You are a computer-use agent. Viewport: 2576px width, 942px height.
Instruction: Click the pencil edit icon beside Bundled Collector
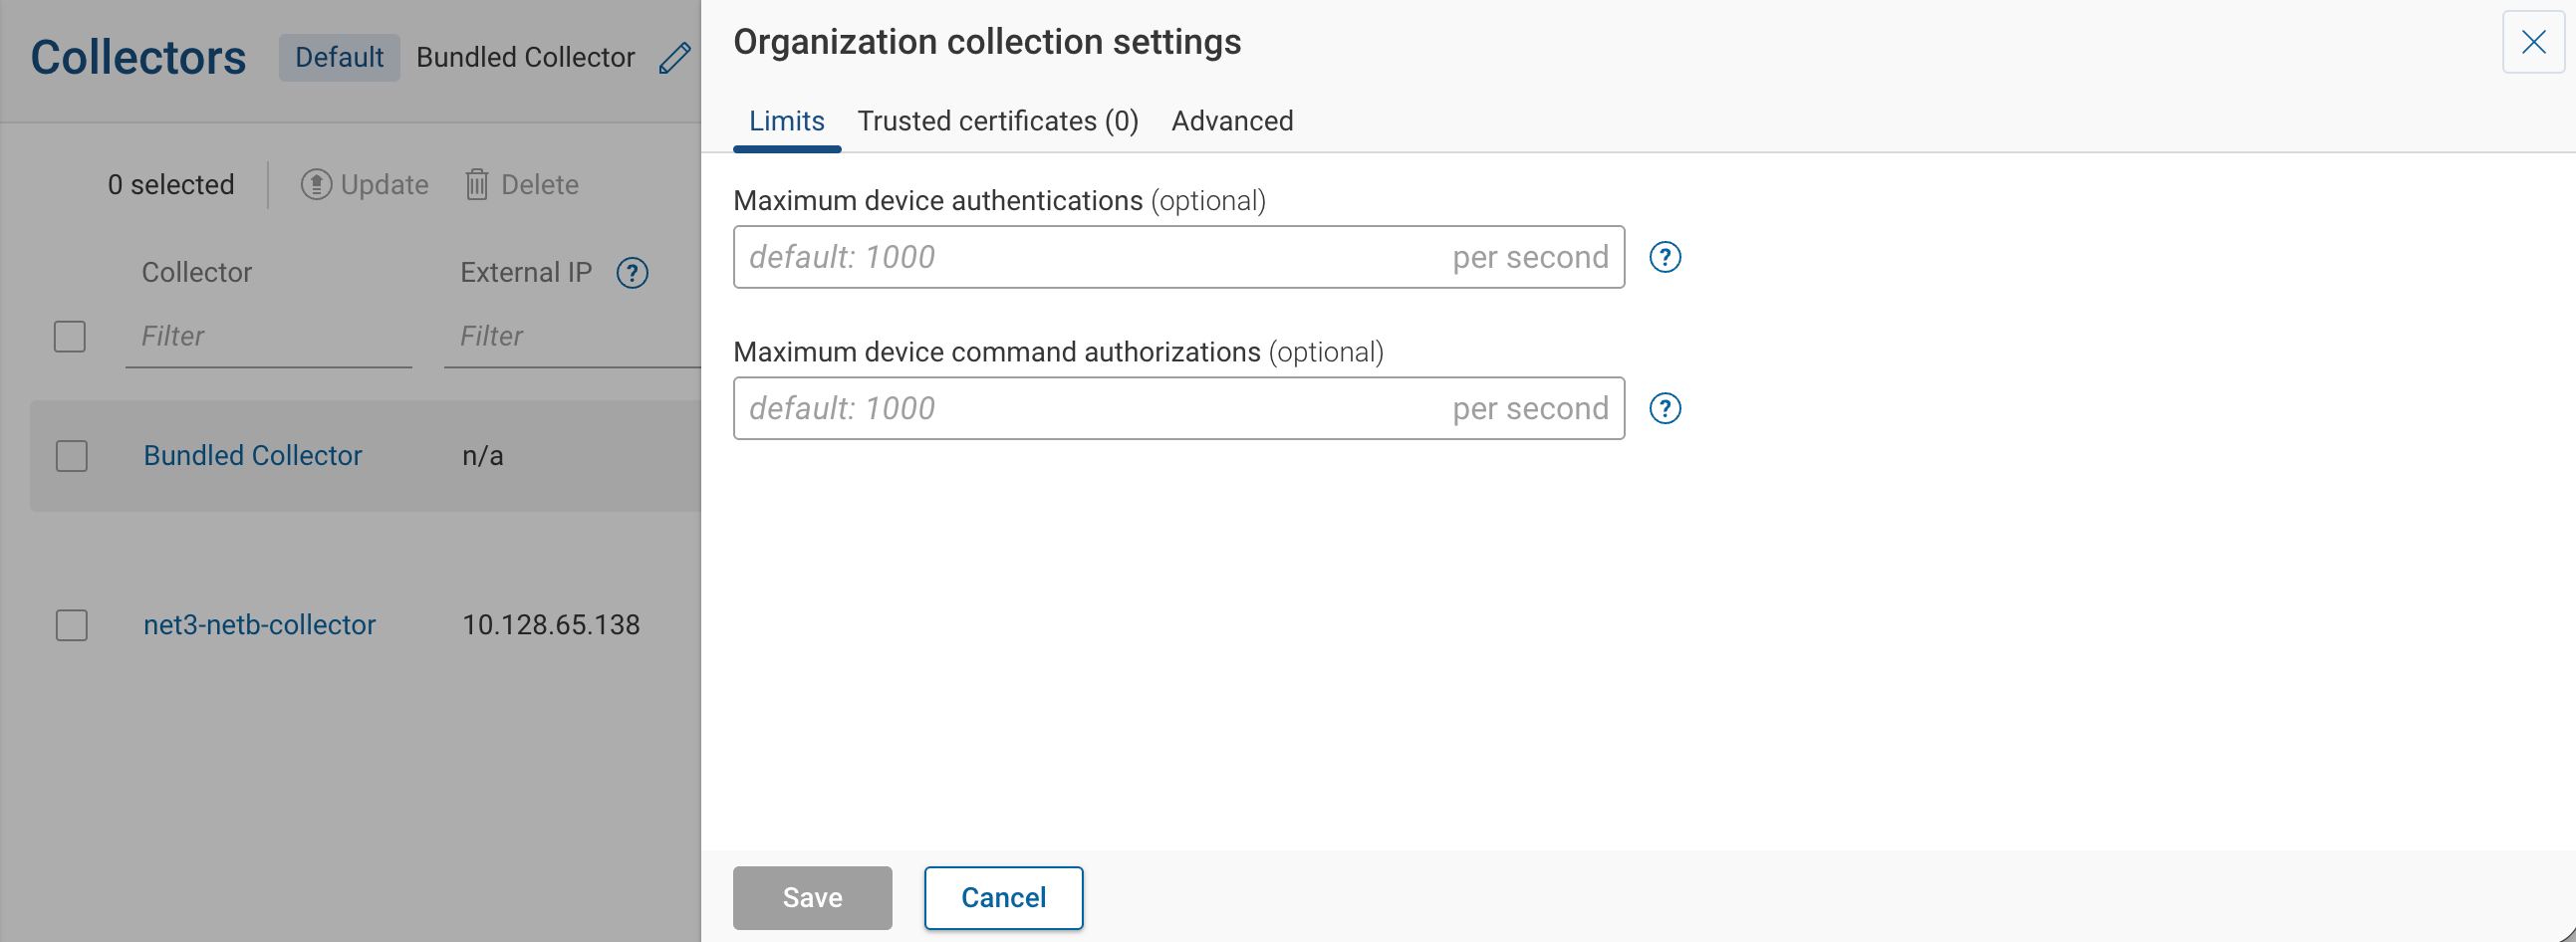[675, 58]
